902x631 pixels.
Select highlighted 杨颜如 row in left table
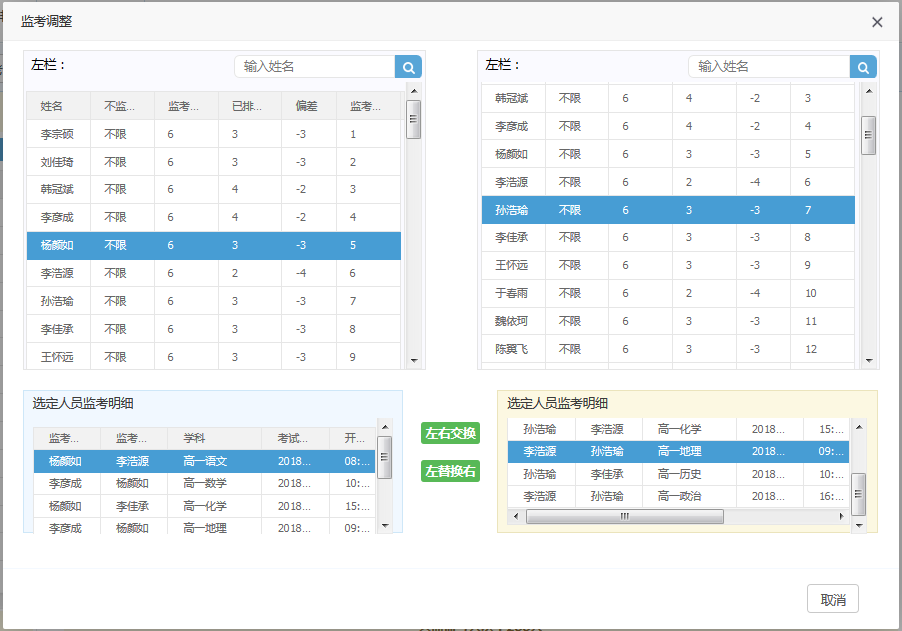[x=213, y=246]
